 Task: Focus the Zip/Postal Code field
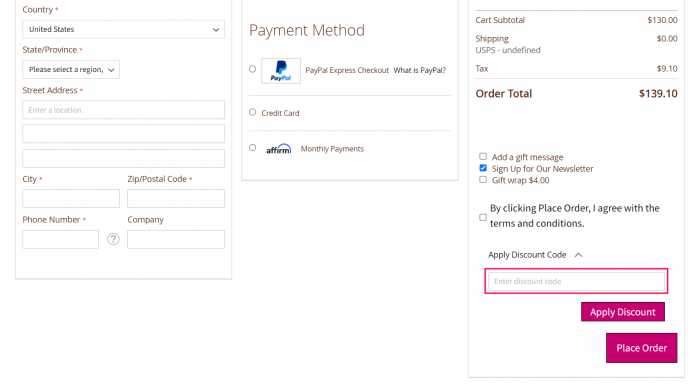[176, 198]
